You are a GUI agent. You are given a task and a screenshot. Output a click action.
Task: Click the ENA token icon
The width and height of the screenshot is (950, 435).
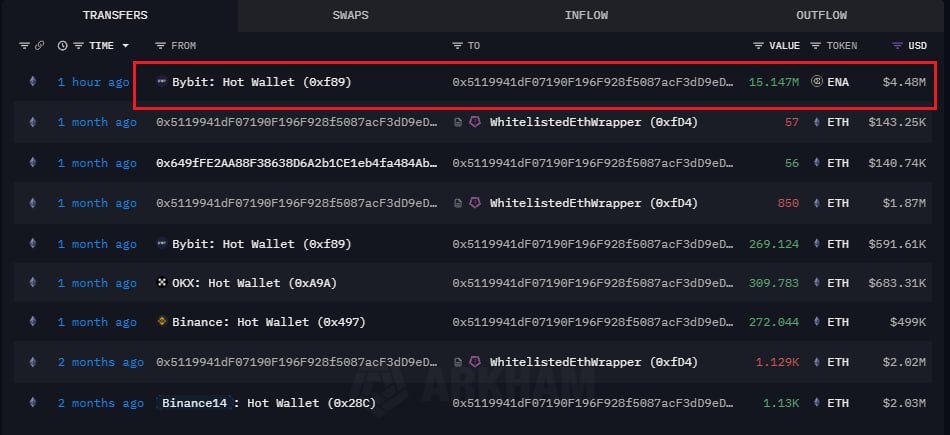816,82
